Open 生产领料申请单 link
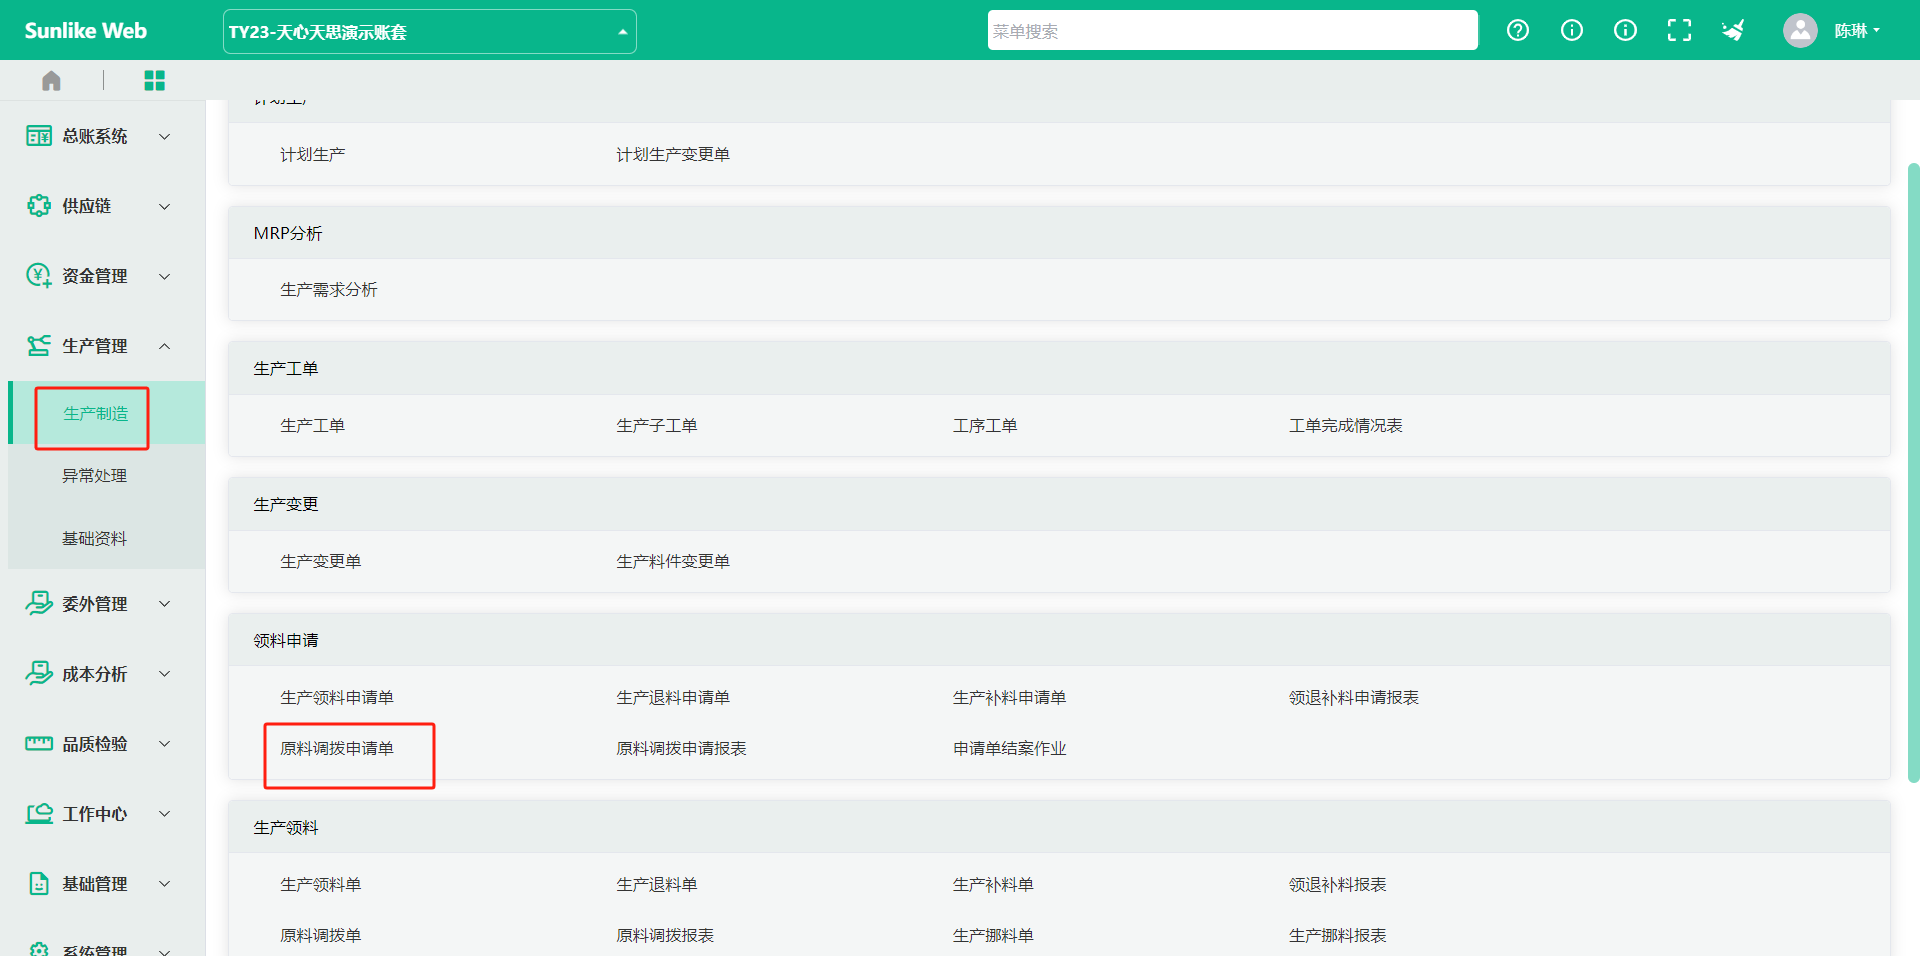The image size is (1920, 956). point(337,698)
